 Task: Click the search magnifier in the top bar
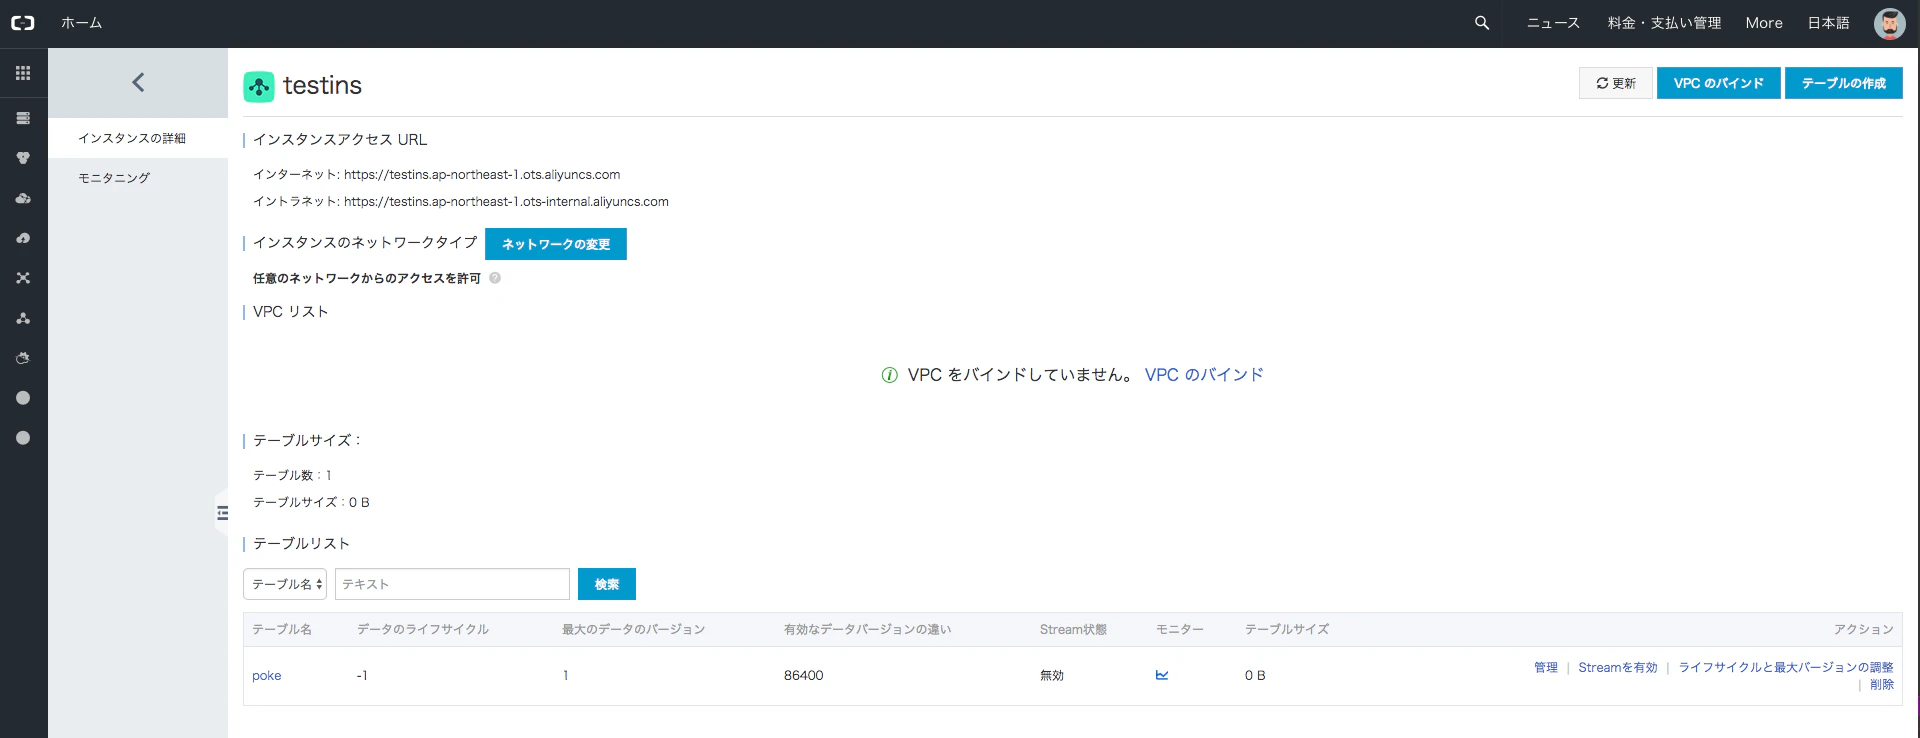click(1482, 23)
